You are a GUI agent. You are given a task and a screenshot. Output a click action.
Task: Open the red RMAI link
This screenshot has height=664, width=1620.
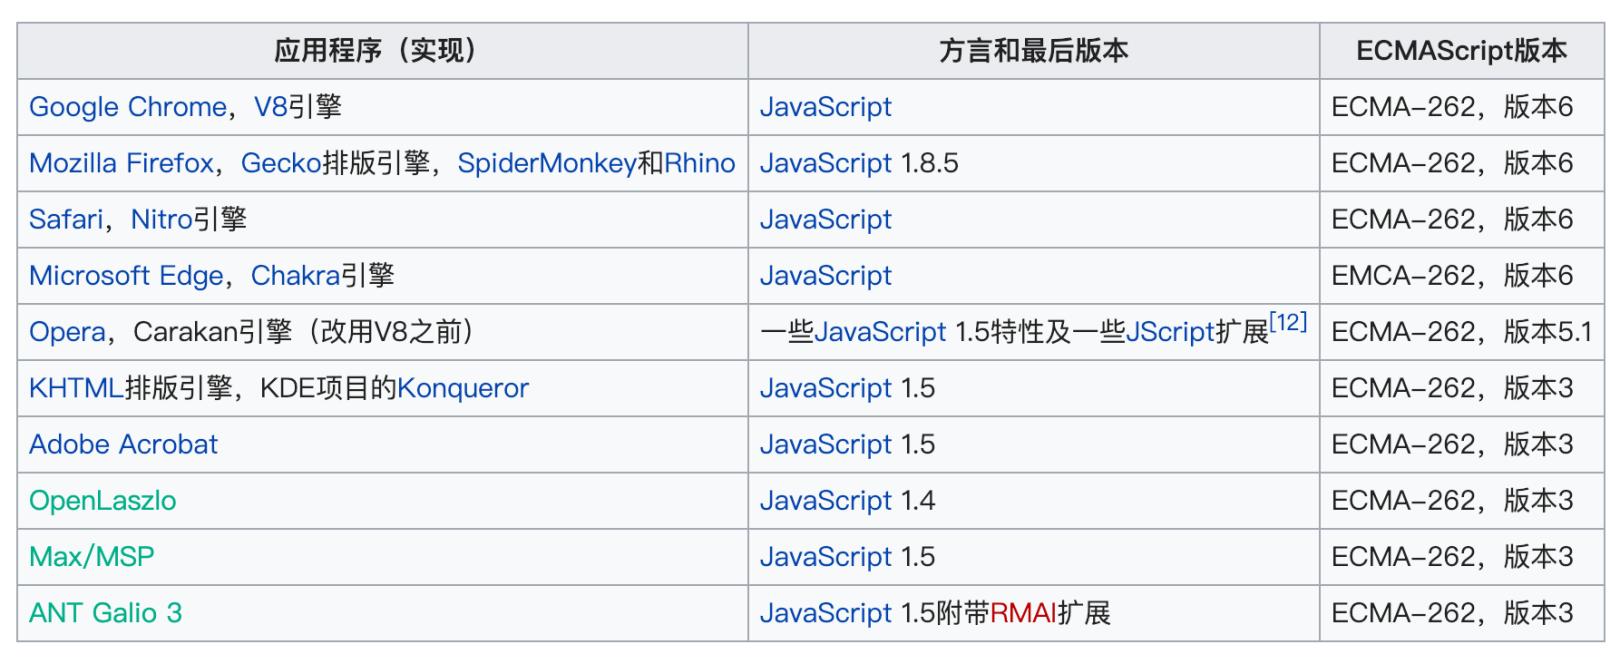click(1023, 612)
